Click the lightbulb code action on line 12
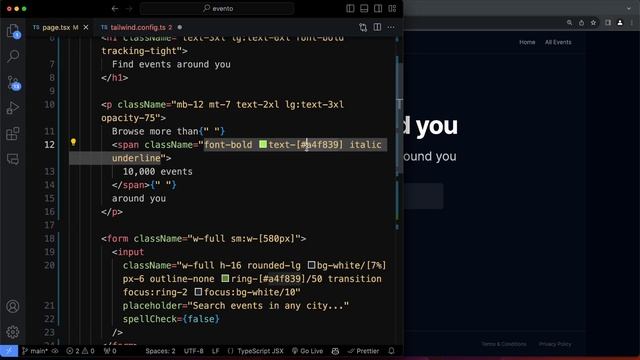The height and width of the screenshot is (360, 640). [x=73, y=142]
